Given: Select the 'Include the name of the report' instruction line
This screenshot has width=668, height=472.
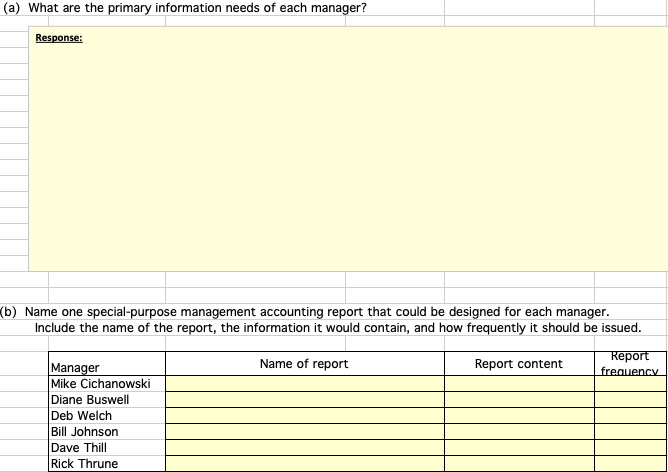Looking at the screenshot, I should [338, 328].
